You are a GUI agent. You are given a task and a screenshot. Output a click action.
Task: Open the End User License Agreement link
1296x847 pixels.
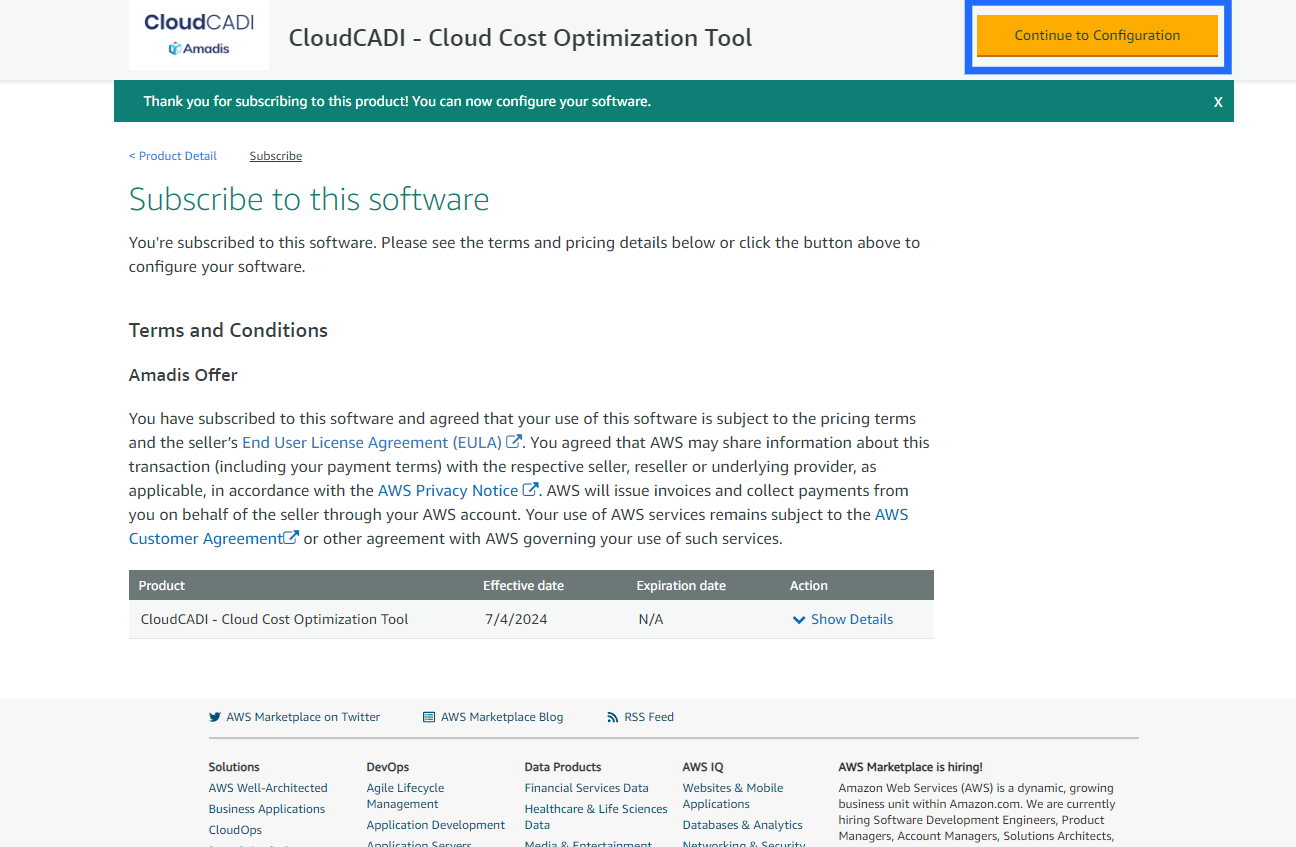tap(371, 442)
